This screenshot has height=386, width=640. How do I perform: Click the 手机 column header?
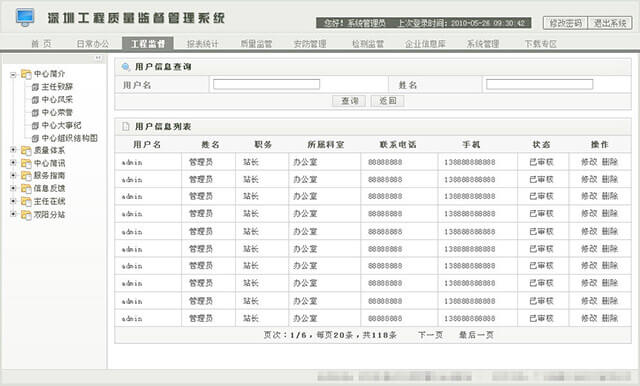coord(471,144)
